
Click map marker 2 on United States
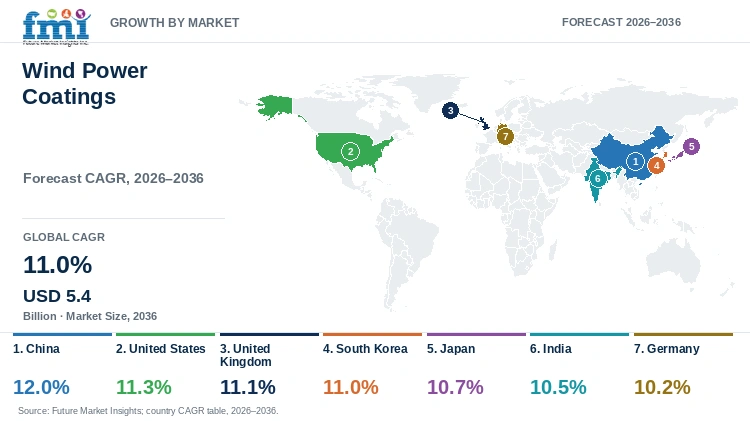[350, 152]
